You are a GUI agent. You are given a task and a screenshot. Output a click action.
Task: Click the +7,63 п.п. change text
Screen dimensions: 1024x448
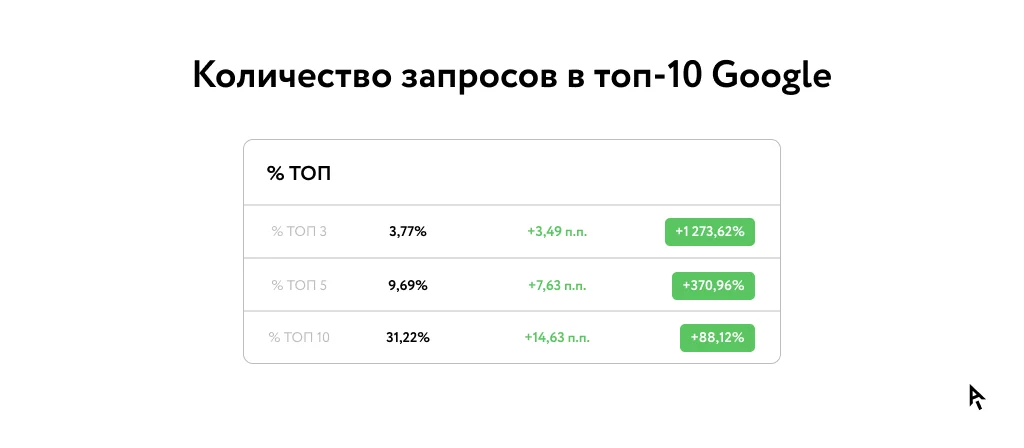558,285
